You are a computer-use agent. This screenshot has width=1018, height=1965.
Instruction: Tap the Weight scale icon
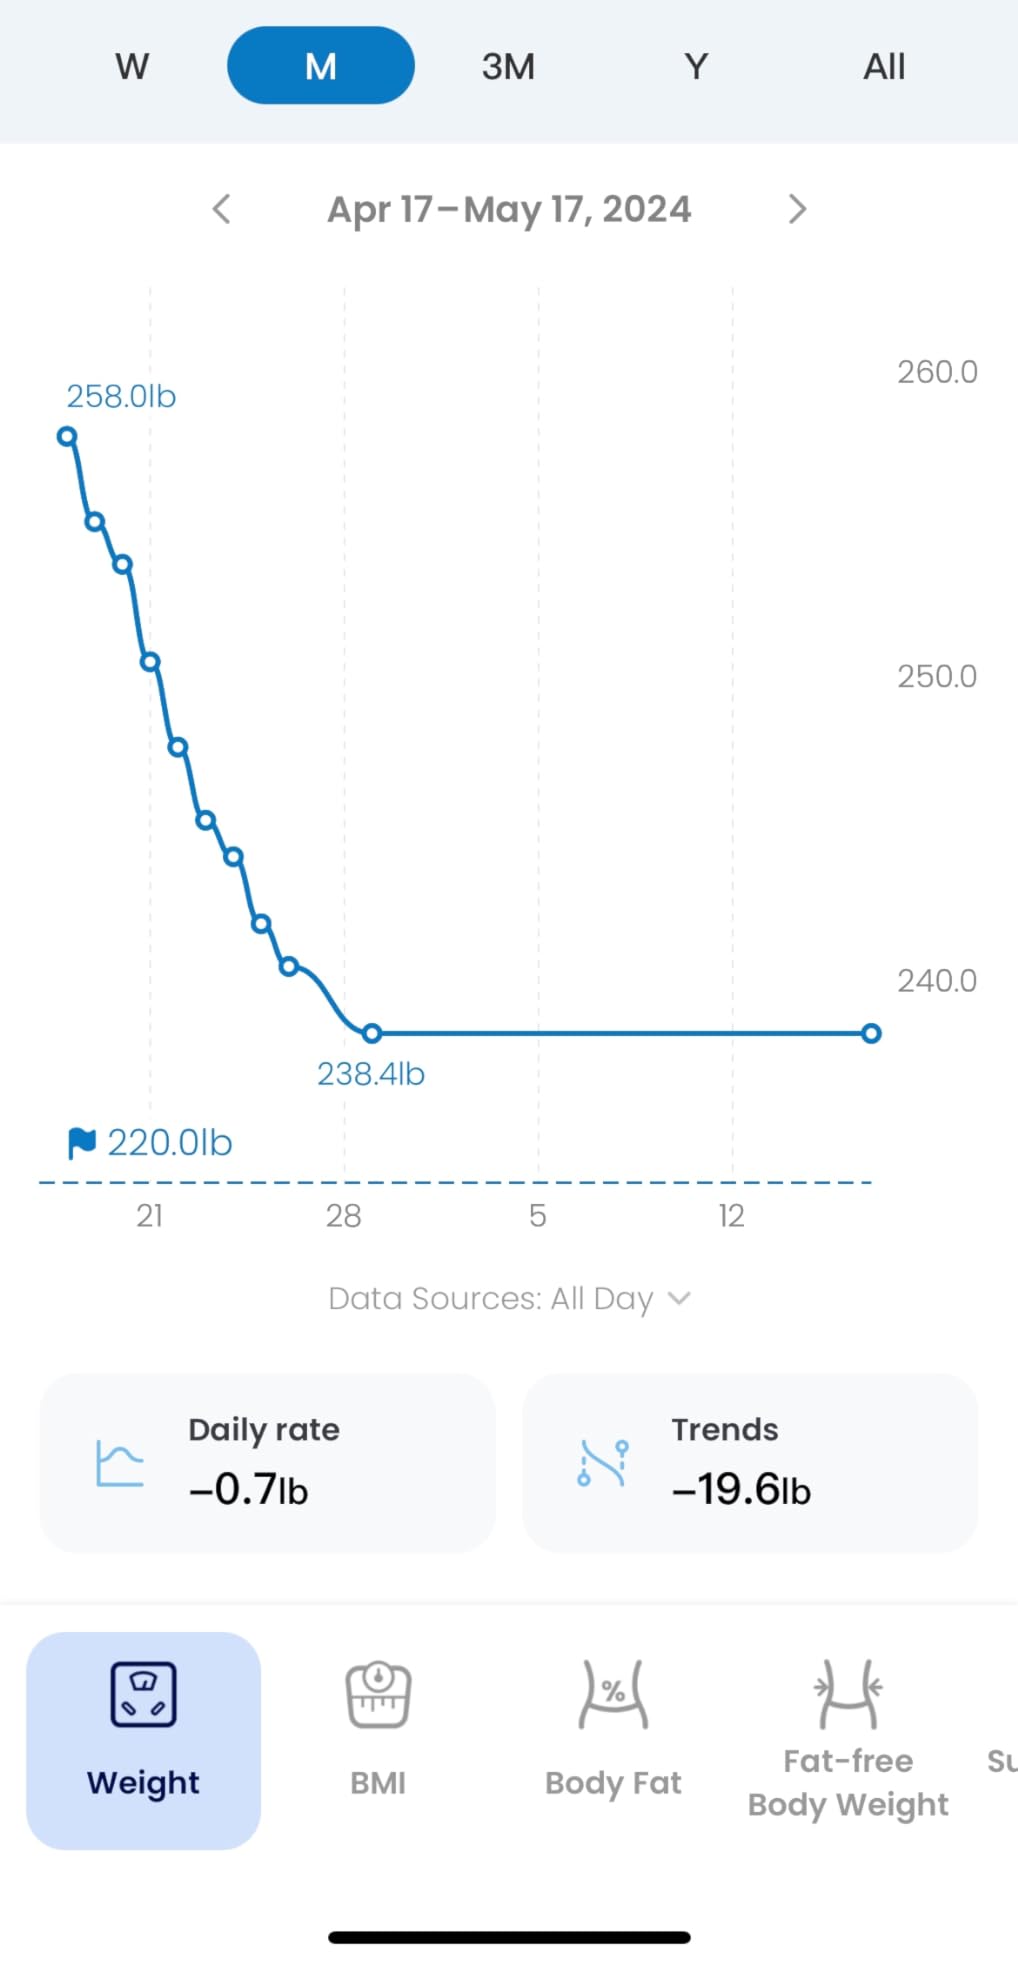pos(143,1694)
